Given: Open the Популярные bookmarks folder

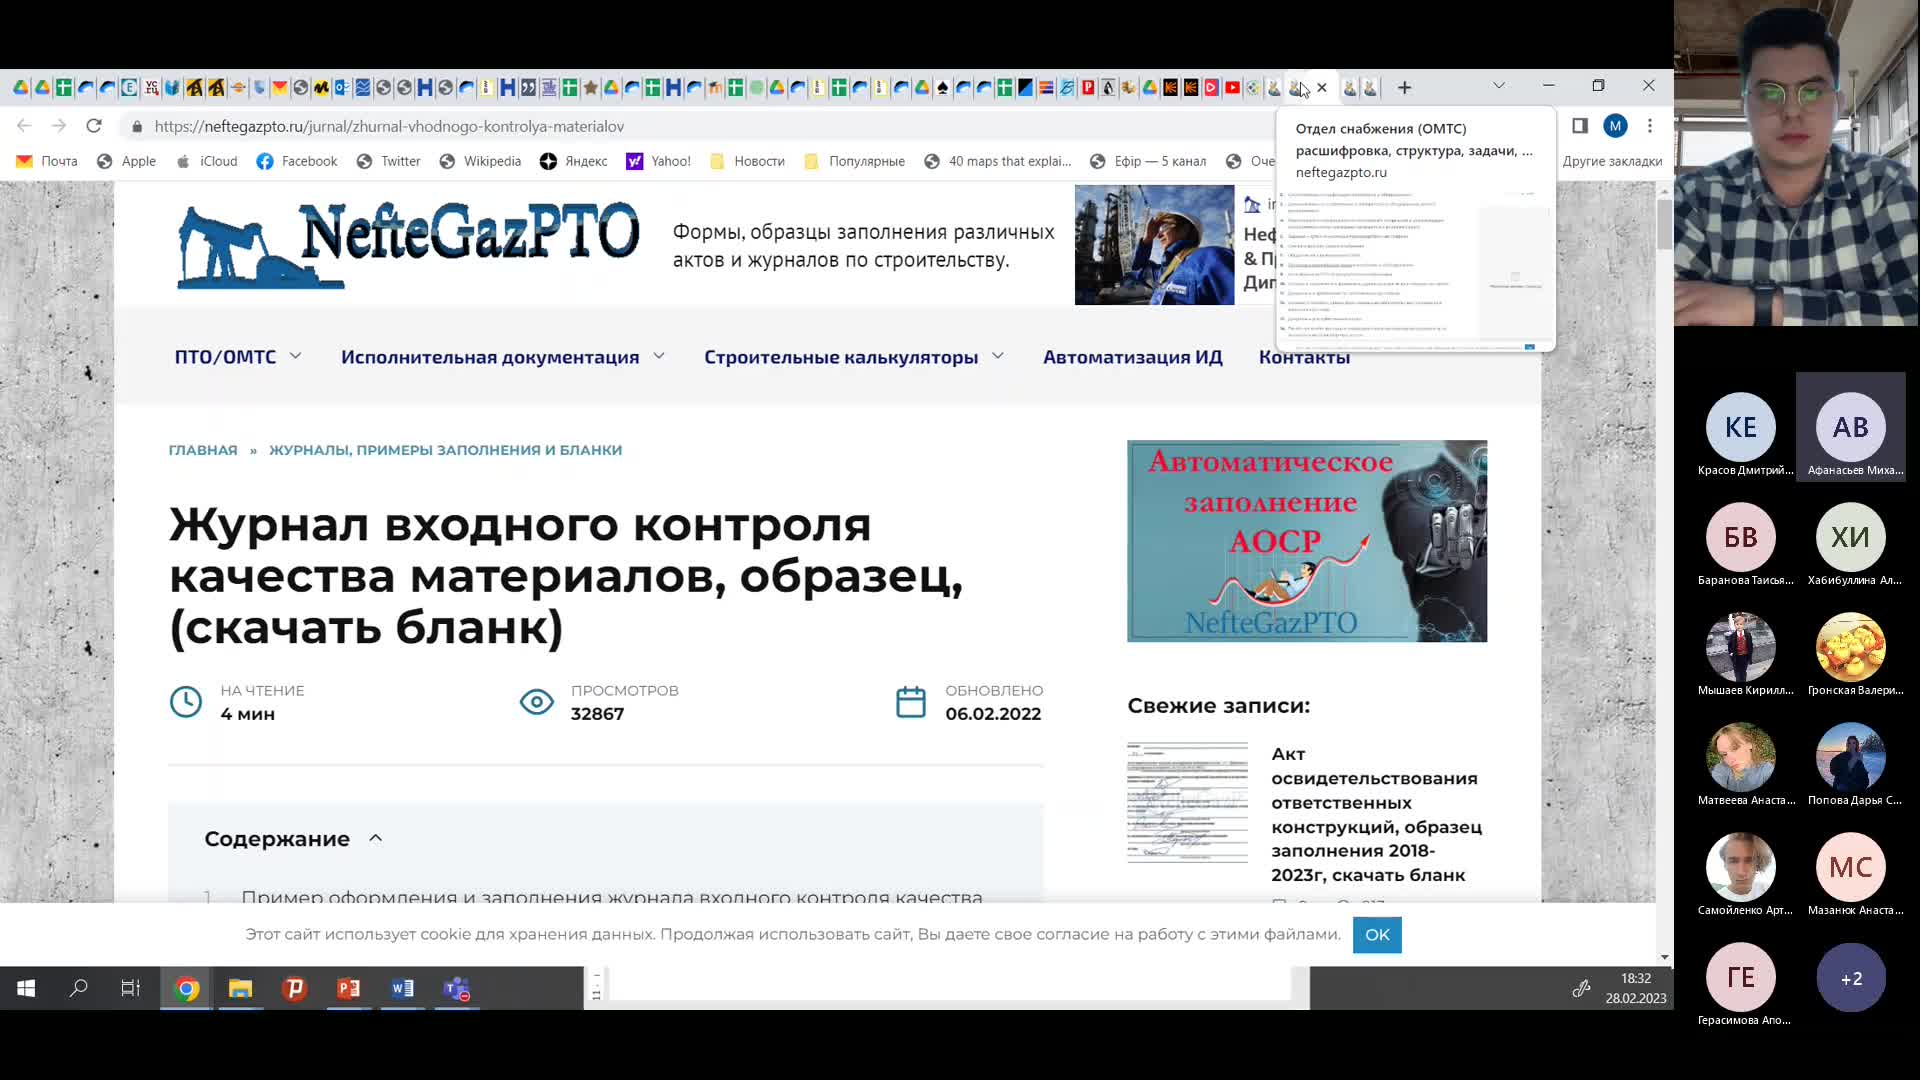Looking at the screenshot, I should tap(854, 161).
